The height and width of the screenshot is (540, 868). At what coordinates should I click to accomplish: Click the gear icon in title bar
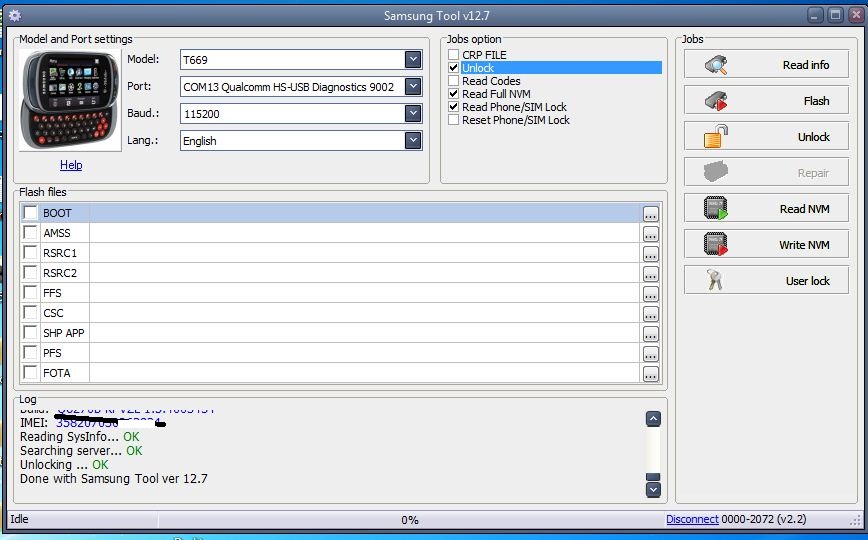click(15, 15)
